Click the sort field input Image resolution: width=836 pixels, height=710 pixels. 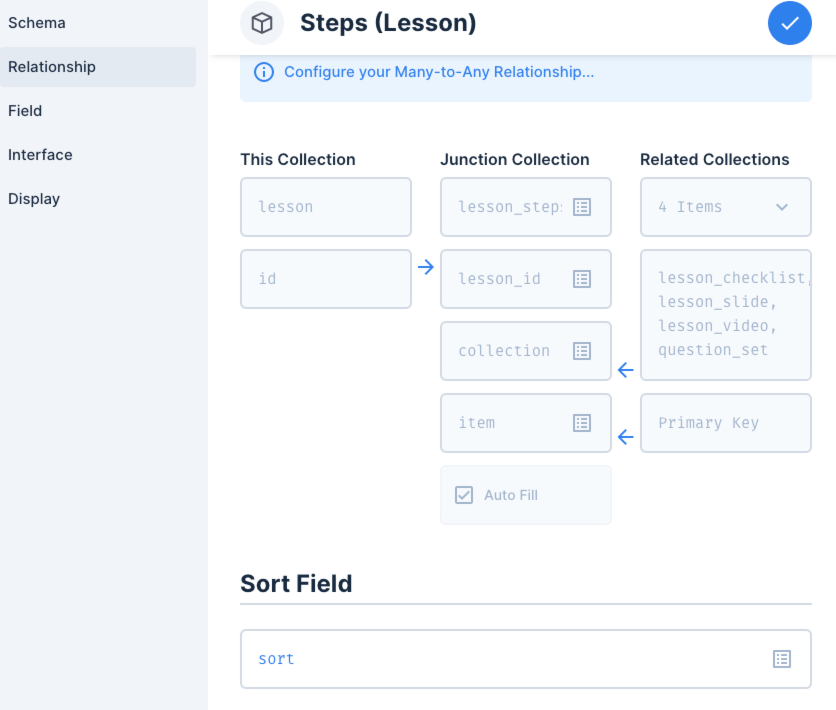coord(526,659)
